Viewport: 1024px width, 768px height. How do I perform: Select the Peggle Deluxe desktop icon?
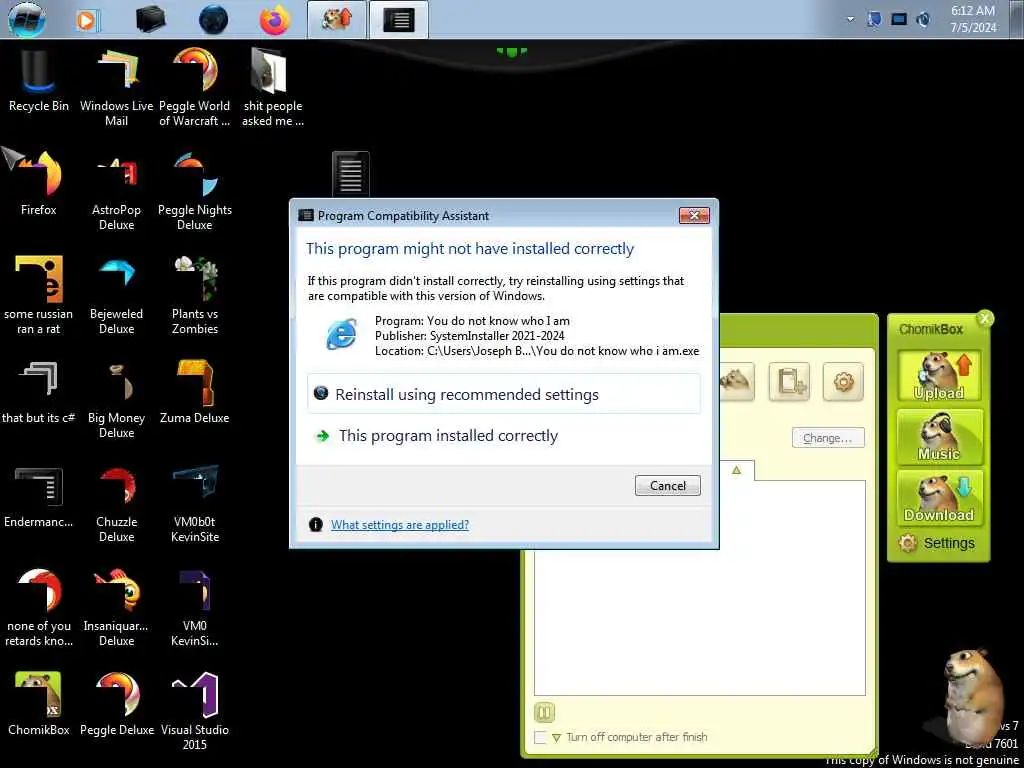116,704
